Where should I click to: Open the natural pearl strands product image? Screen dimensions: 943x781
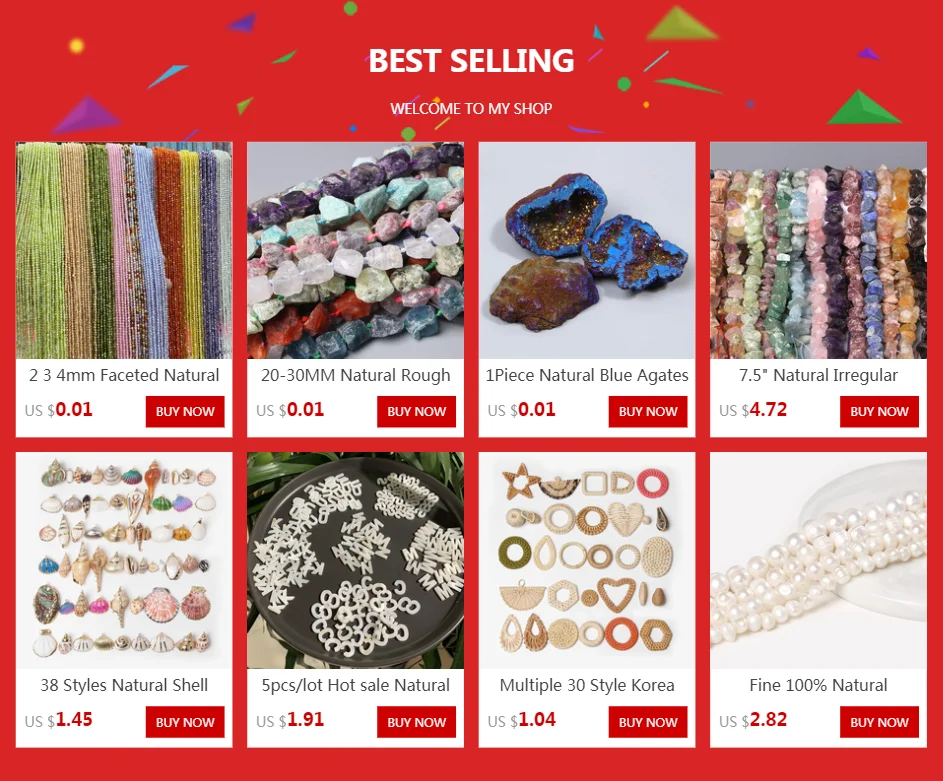(819, 560)
